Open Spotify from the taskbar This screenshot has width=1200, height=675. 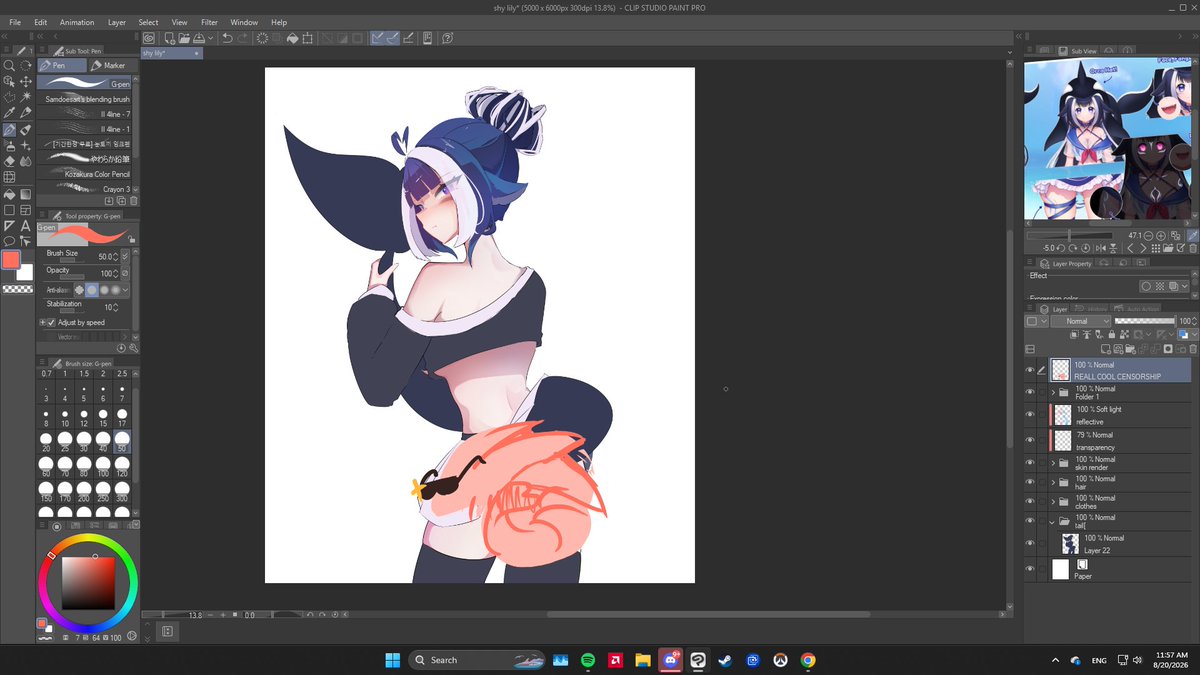588,660
